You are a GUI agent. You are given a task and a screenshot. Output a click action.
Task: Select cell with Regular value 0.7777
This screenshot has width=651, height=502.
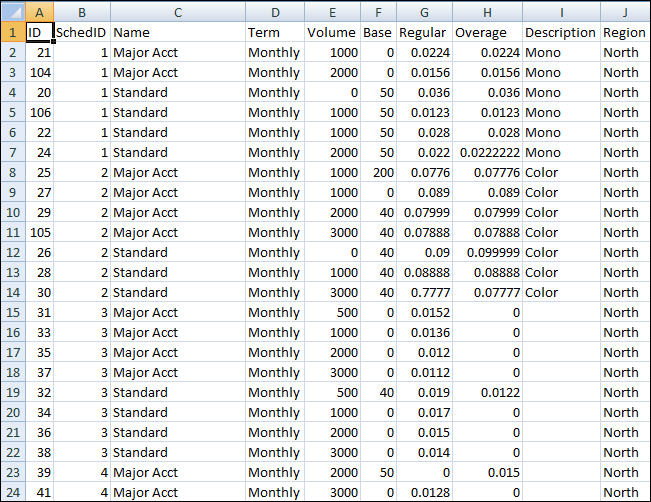[x=424, y=292]
